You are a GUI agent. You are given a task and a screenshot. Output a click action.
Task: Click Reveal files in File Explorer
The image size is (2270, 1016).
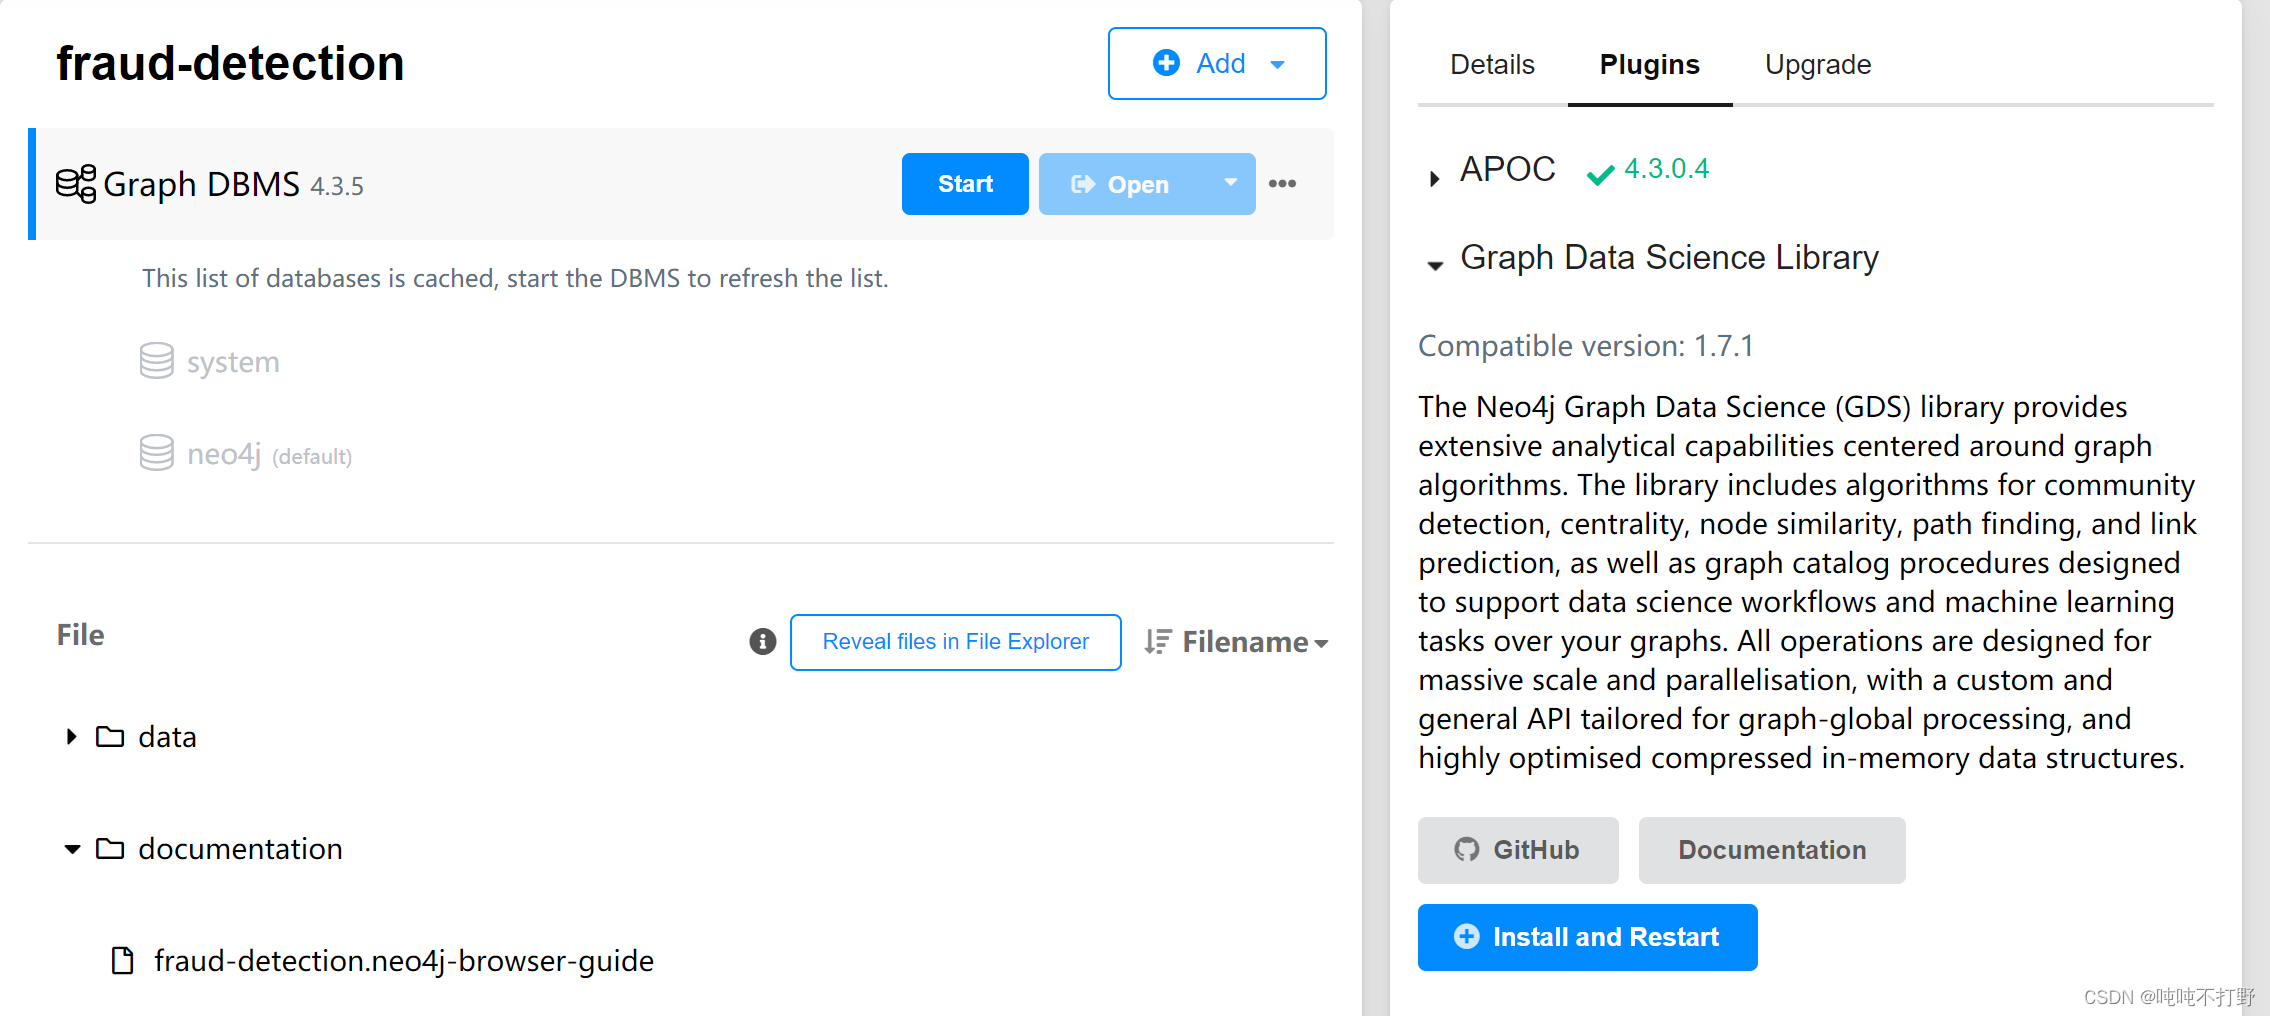(x=955, y=642)
